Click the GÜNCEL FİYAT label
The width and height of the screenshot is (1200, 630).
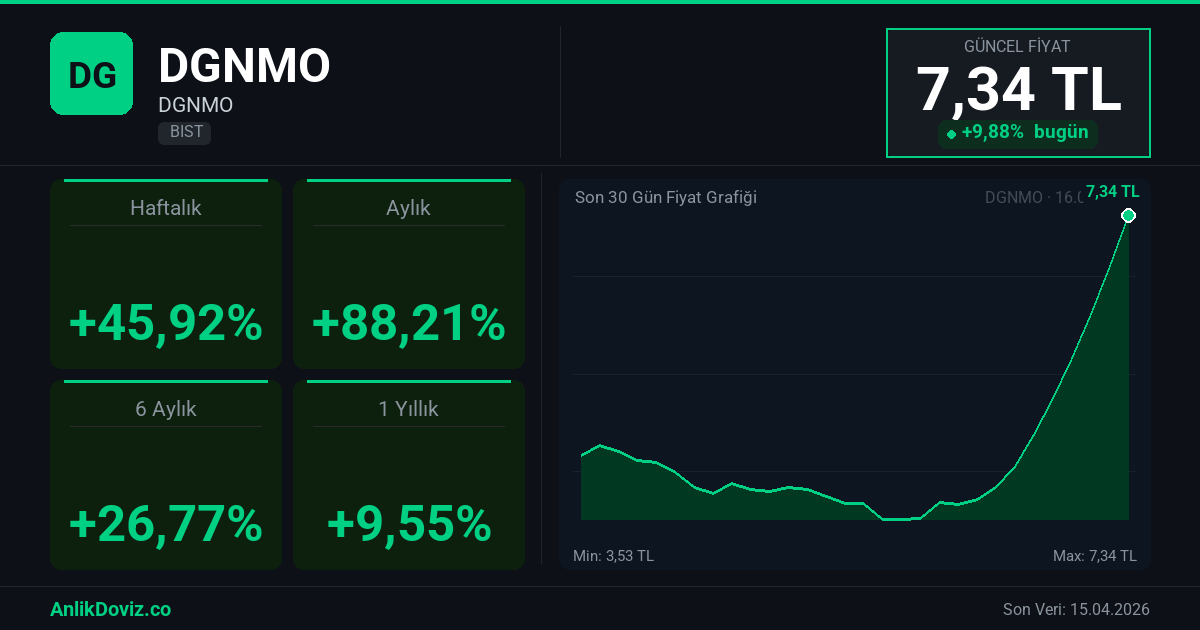pos(1017,47)
